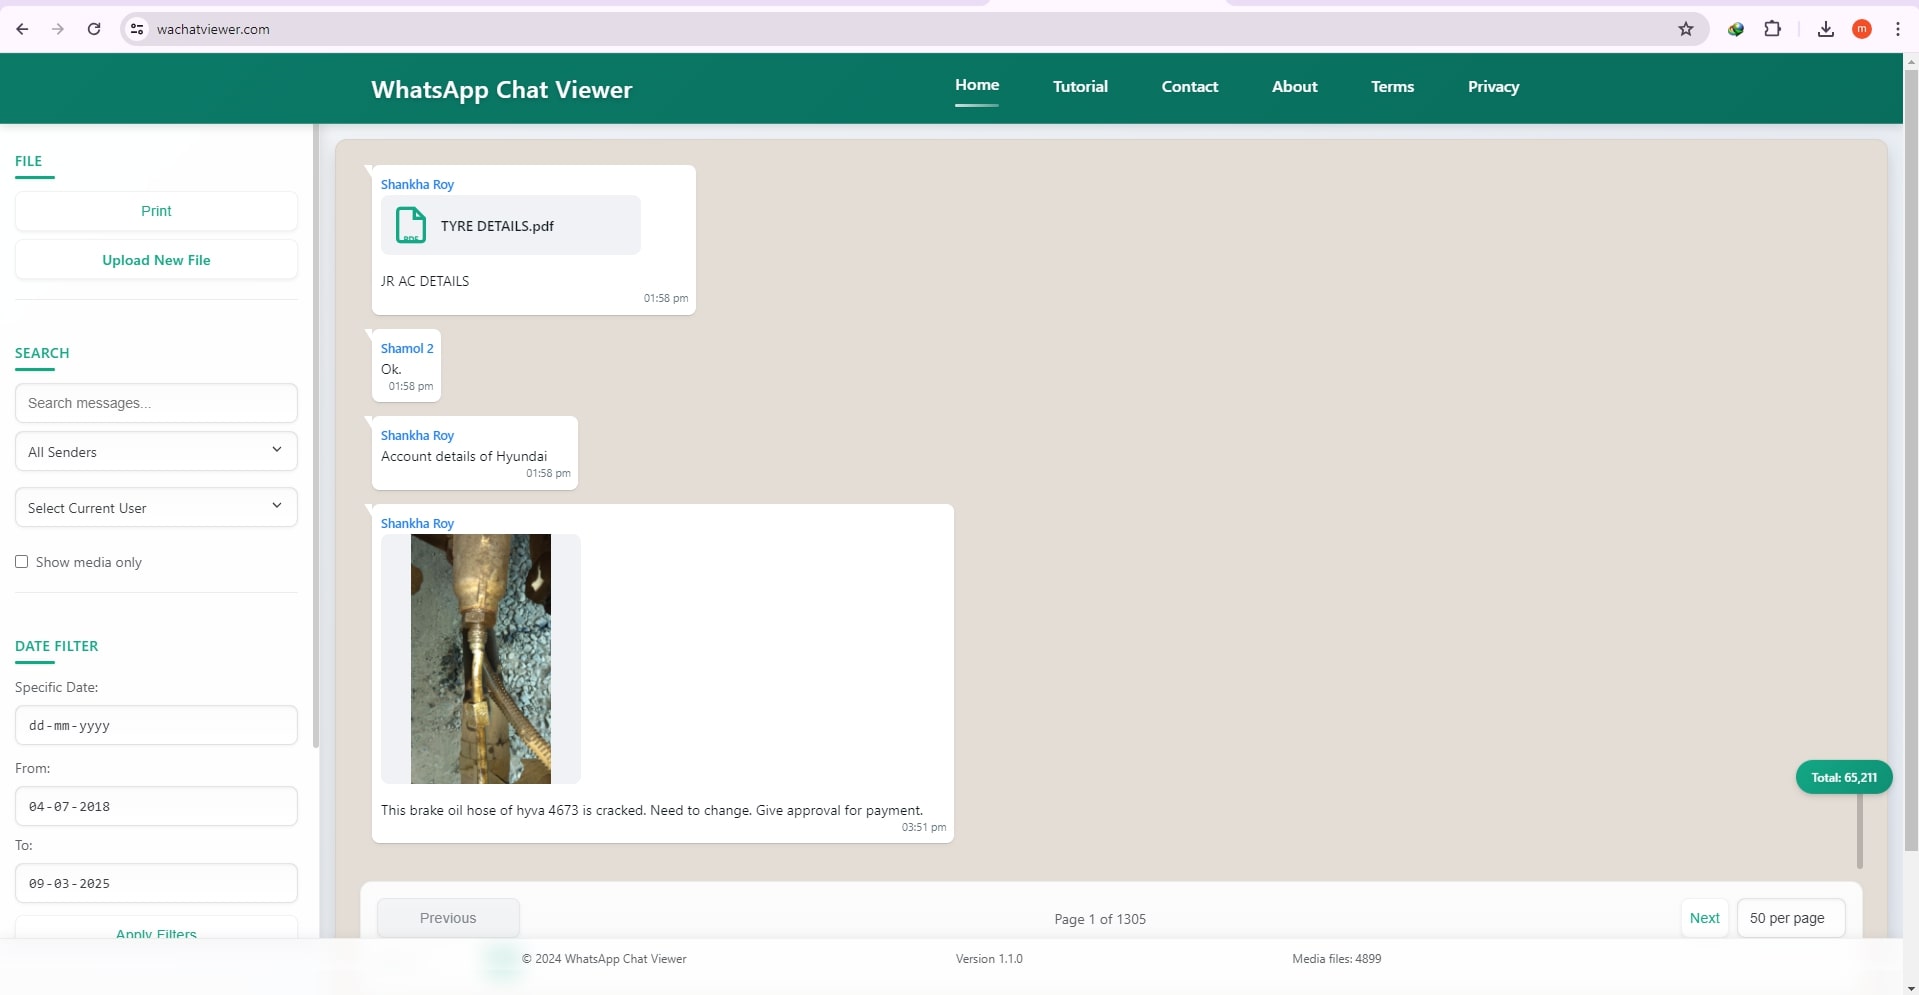The height and width of the screenshot is (995, 1919).
Task: Click the profile avatar in the toolbar
Action: click(1862, 29)
